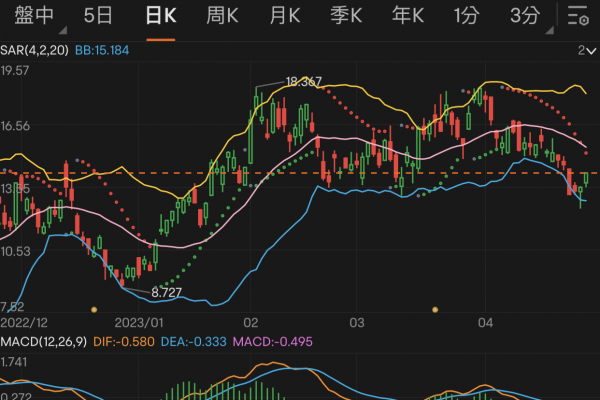Select the 日K daily candlestick tab

pyautogui.click(x=160, y=15)
